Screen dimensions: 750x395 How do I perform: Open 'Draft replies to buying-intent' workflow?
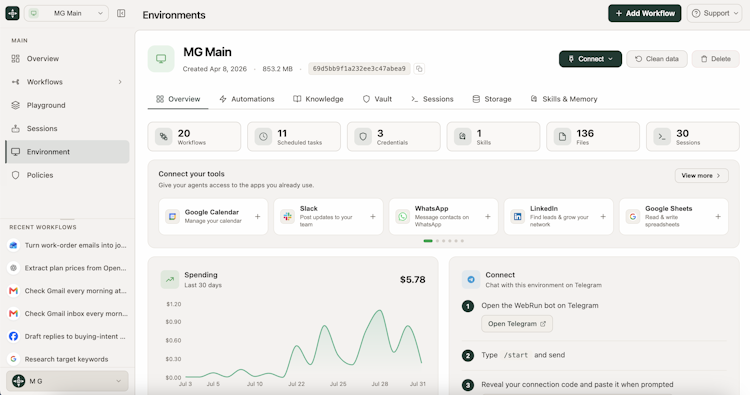[x=67, y=337]
